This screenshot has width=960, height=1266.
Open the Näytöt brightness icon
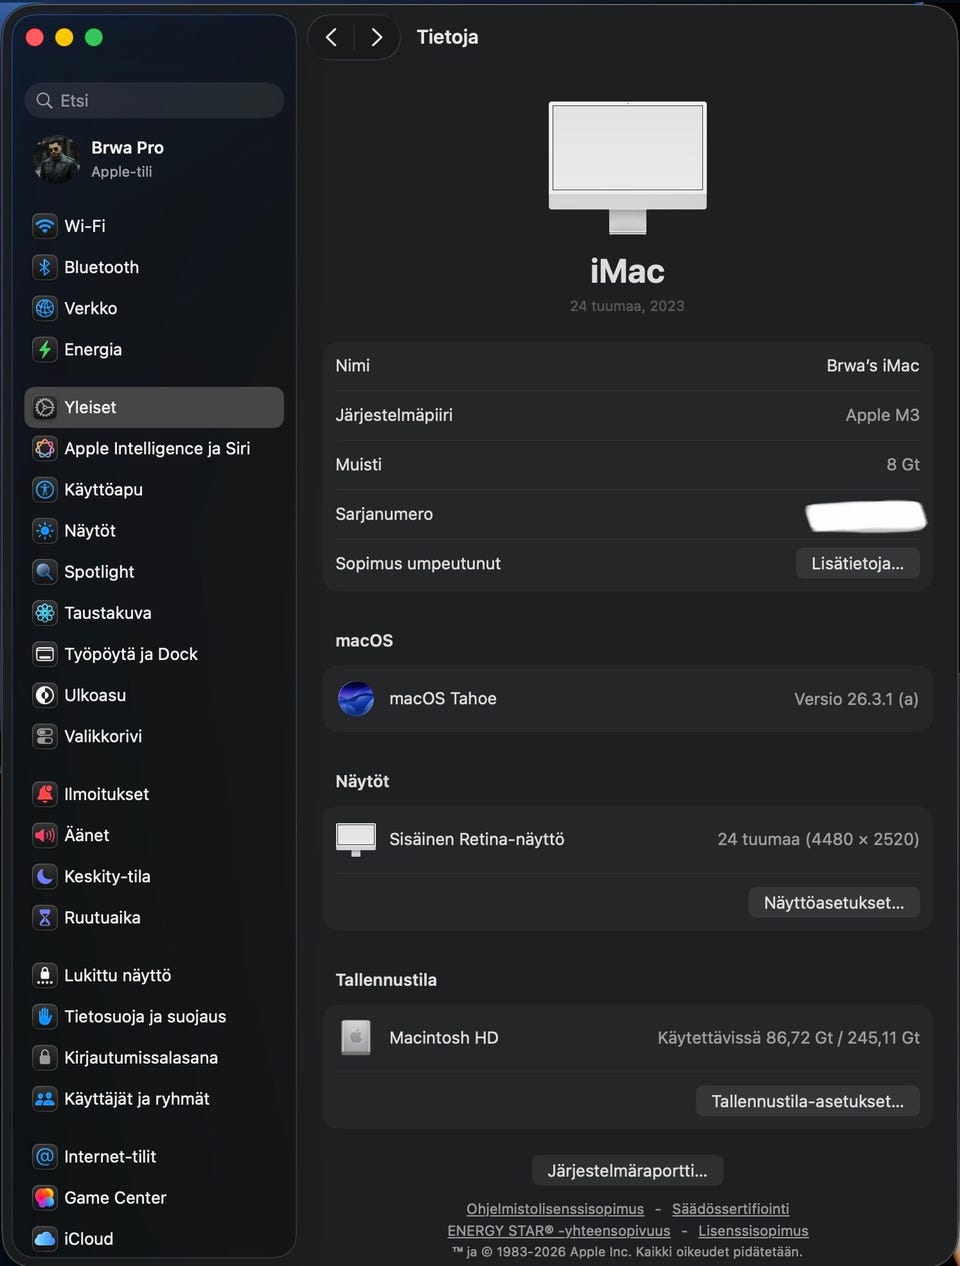tap(45, 530)
